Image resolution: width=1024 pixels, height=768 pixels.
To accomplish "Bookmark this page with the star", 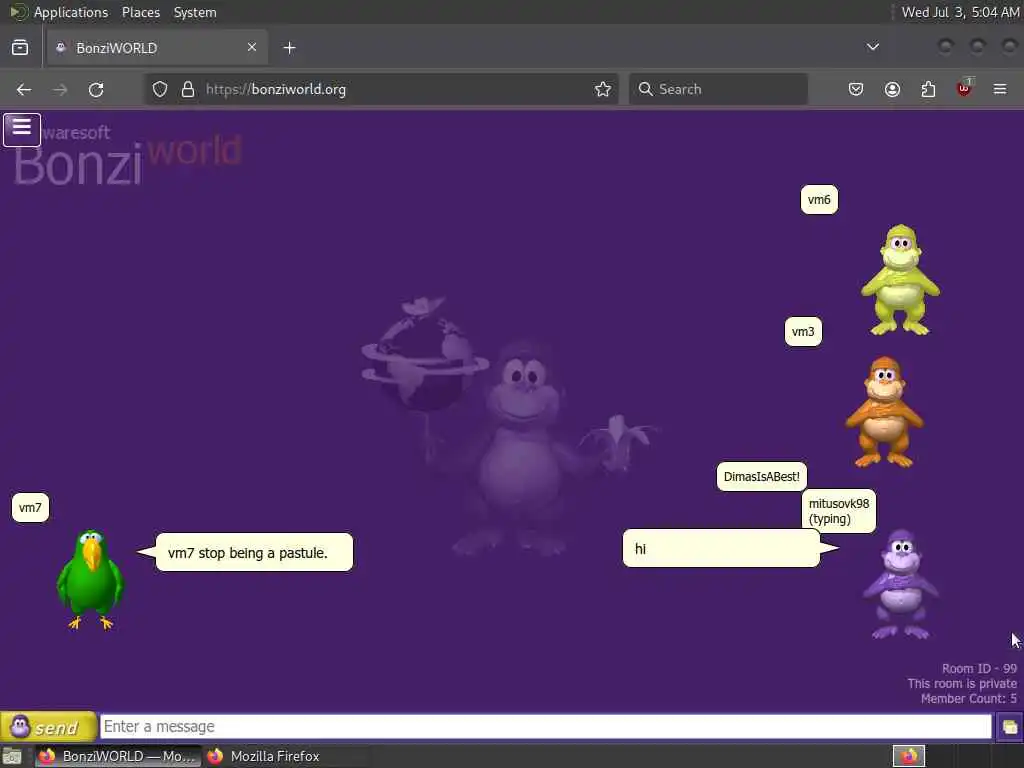I will coord(603,89).
